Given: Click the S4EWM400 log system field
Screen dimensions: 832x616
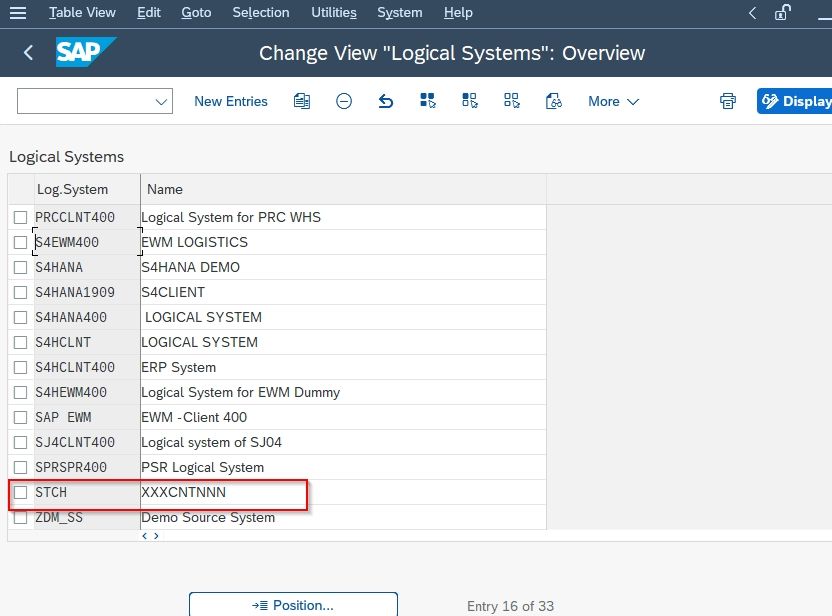Looking at the screenshot, I should pos(87,242).
